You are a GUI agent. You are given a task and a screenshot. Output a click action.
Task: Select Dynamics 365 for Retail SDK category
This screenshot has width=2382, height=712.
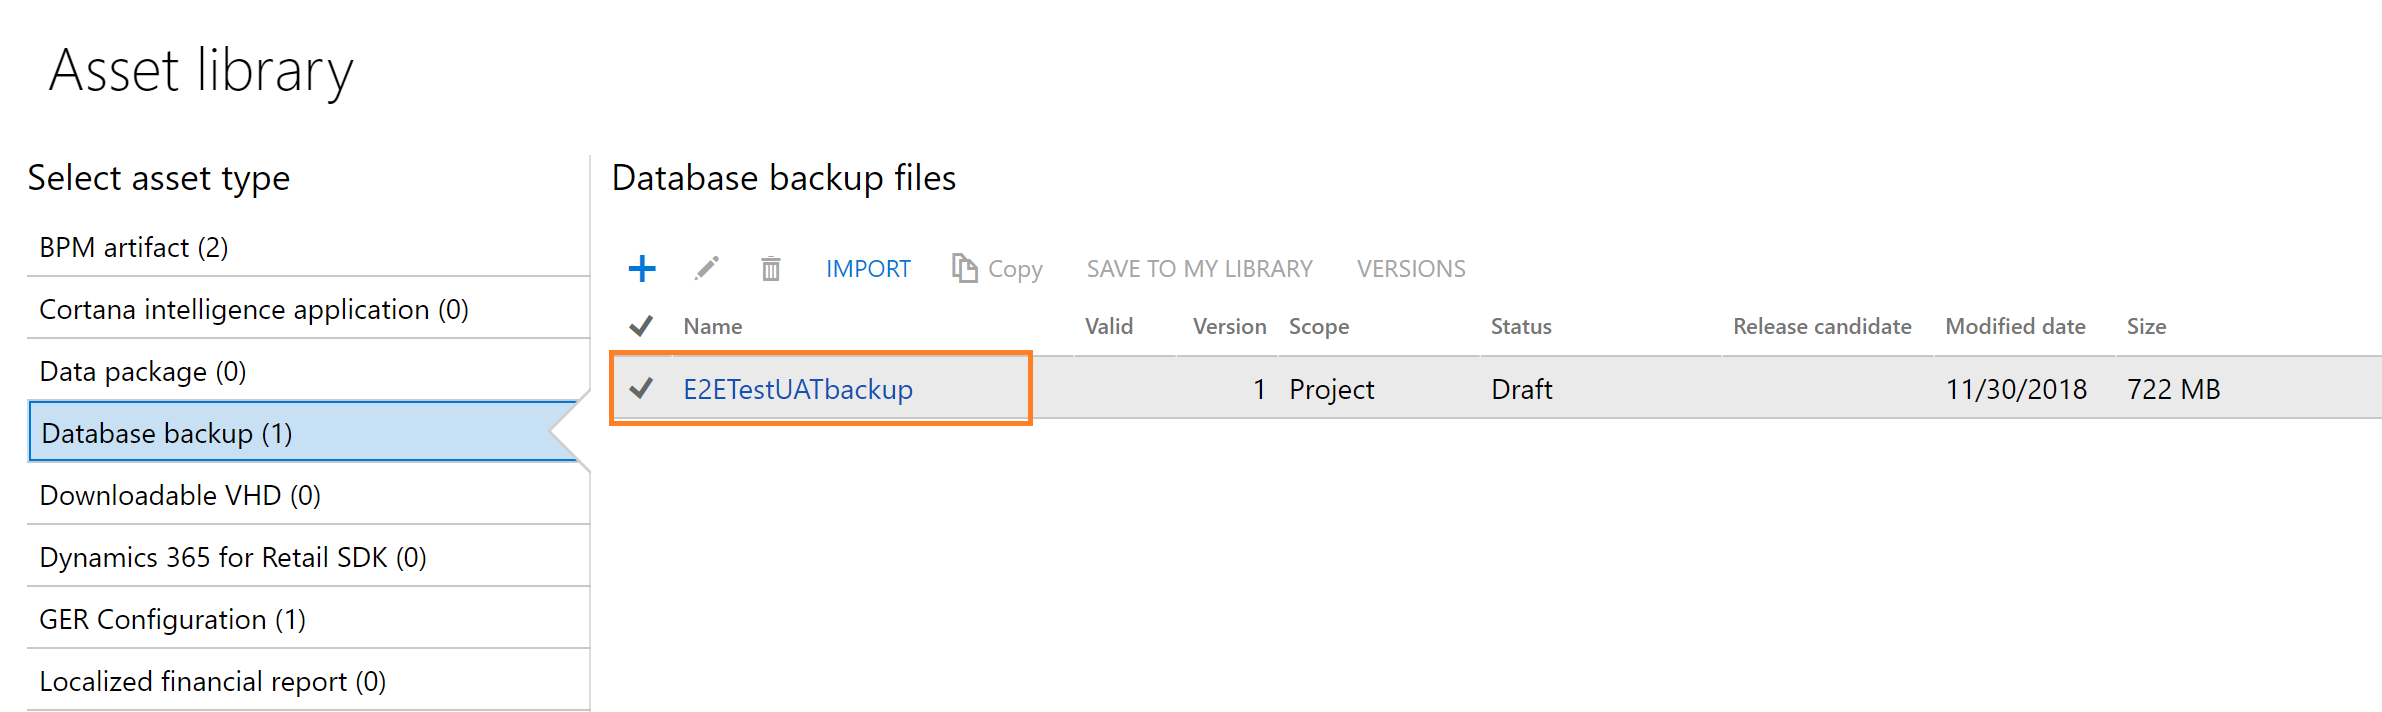[x=231, y=557]
